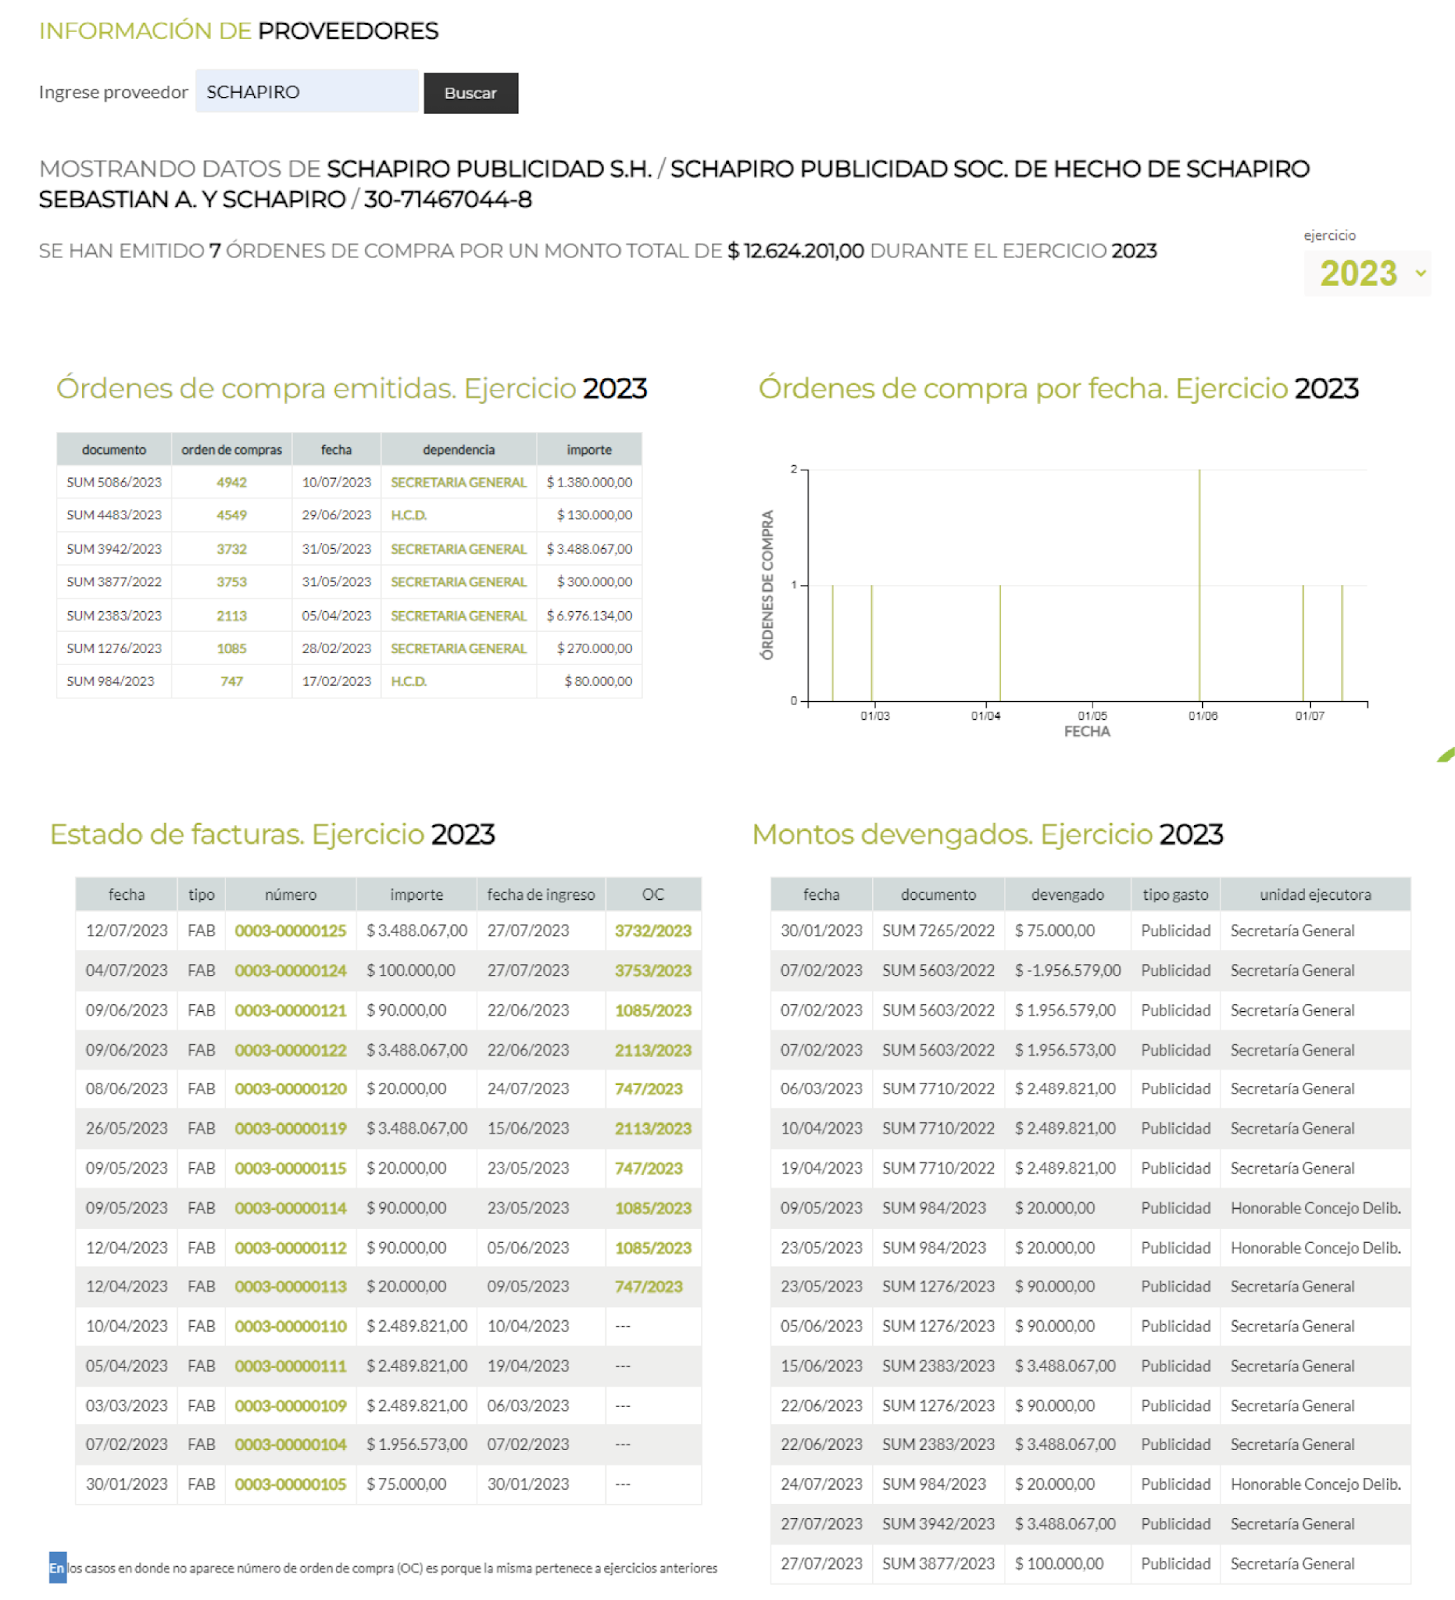The width and height of the screenshot is (1455, 1600).
Task: Click the devengado column header
Action: (1067, 895)
